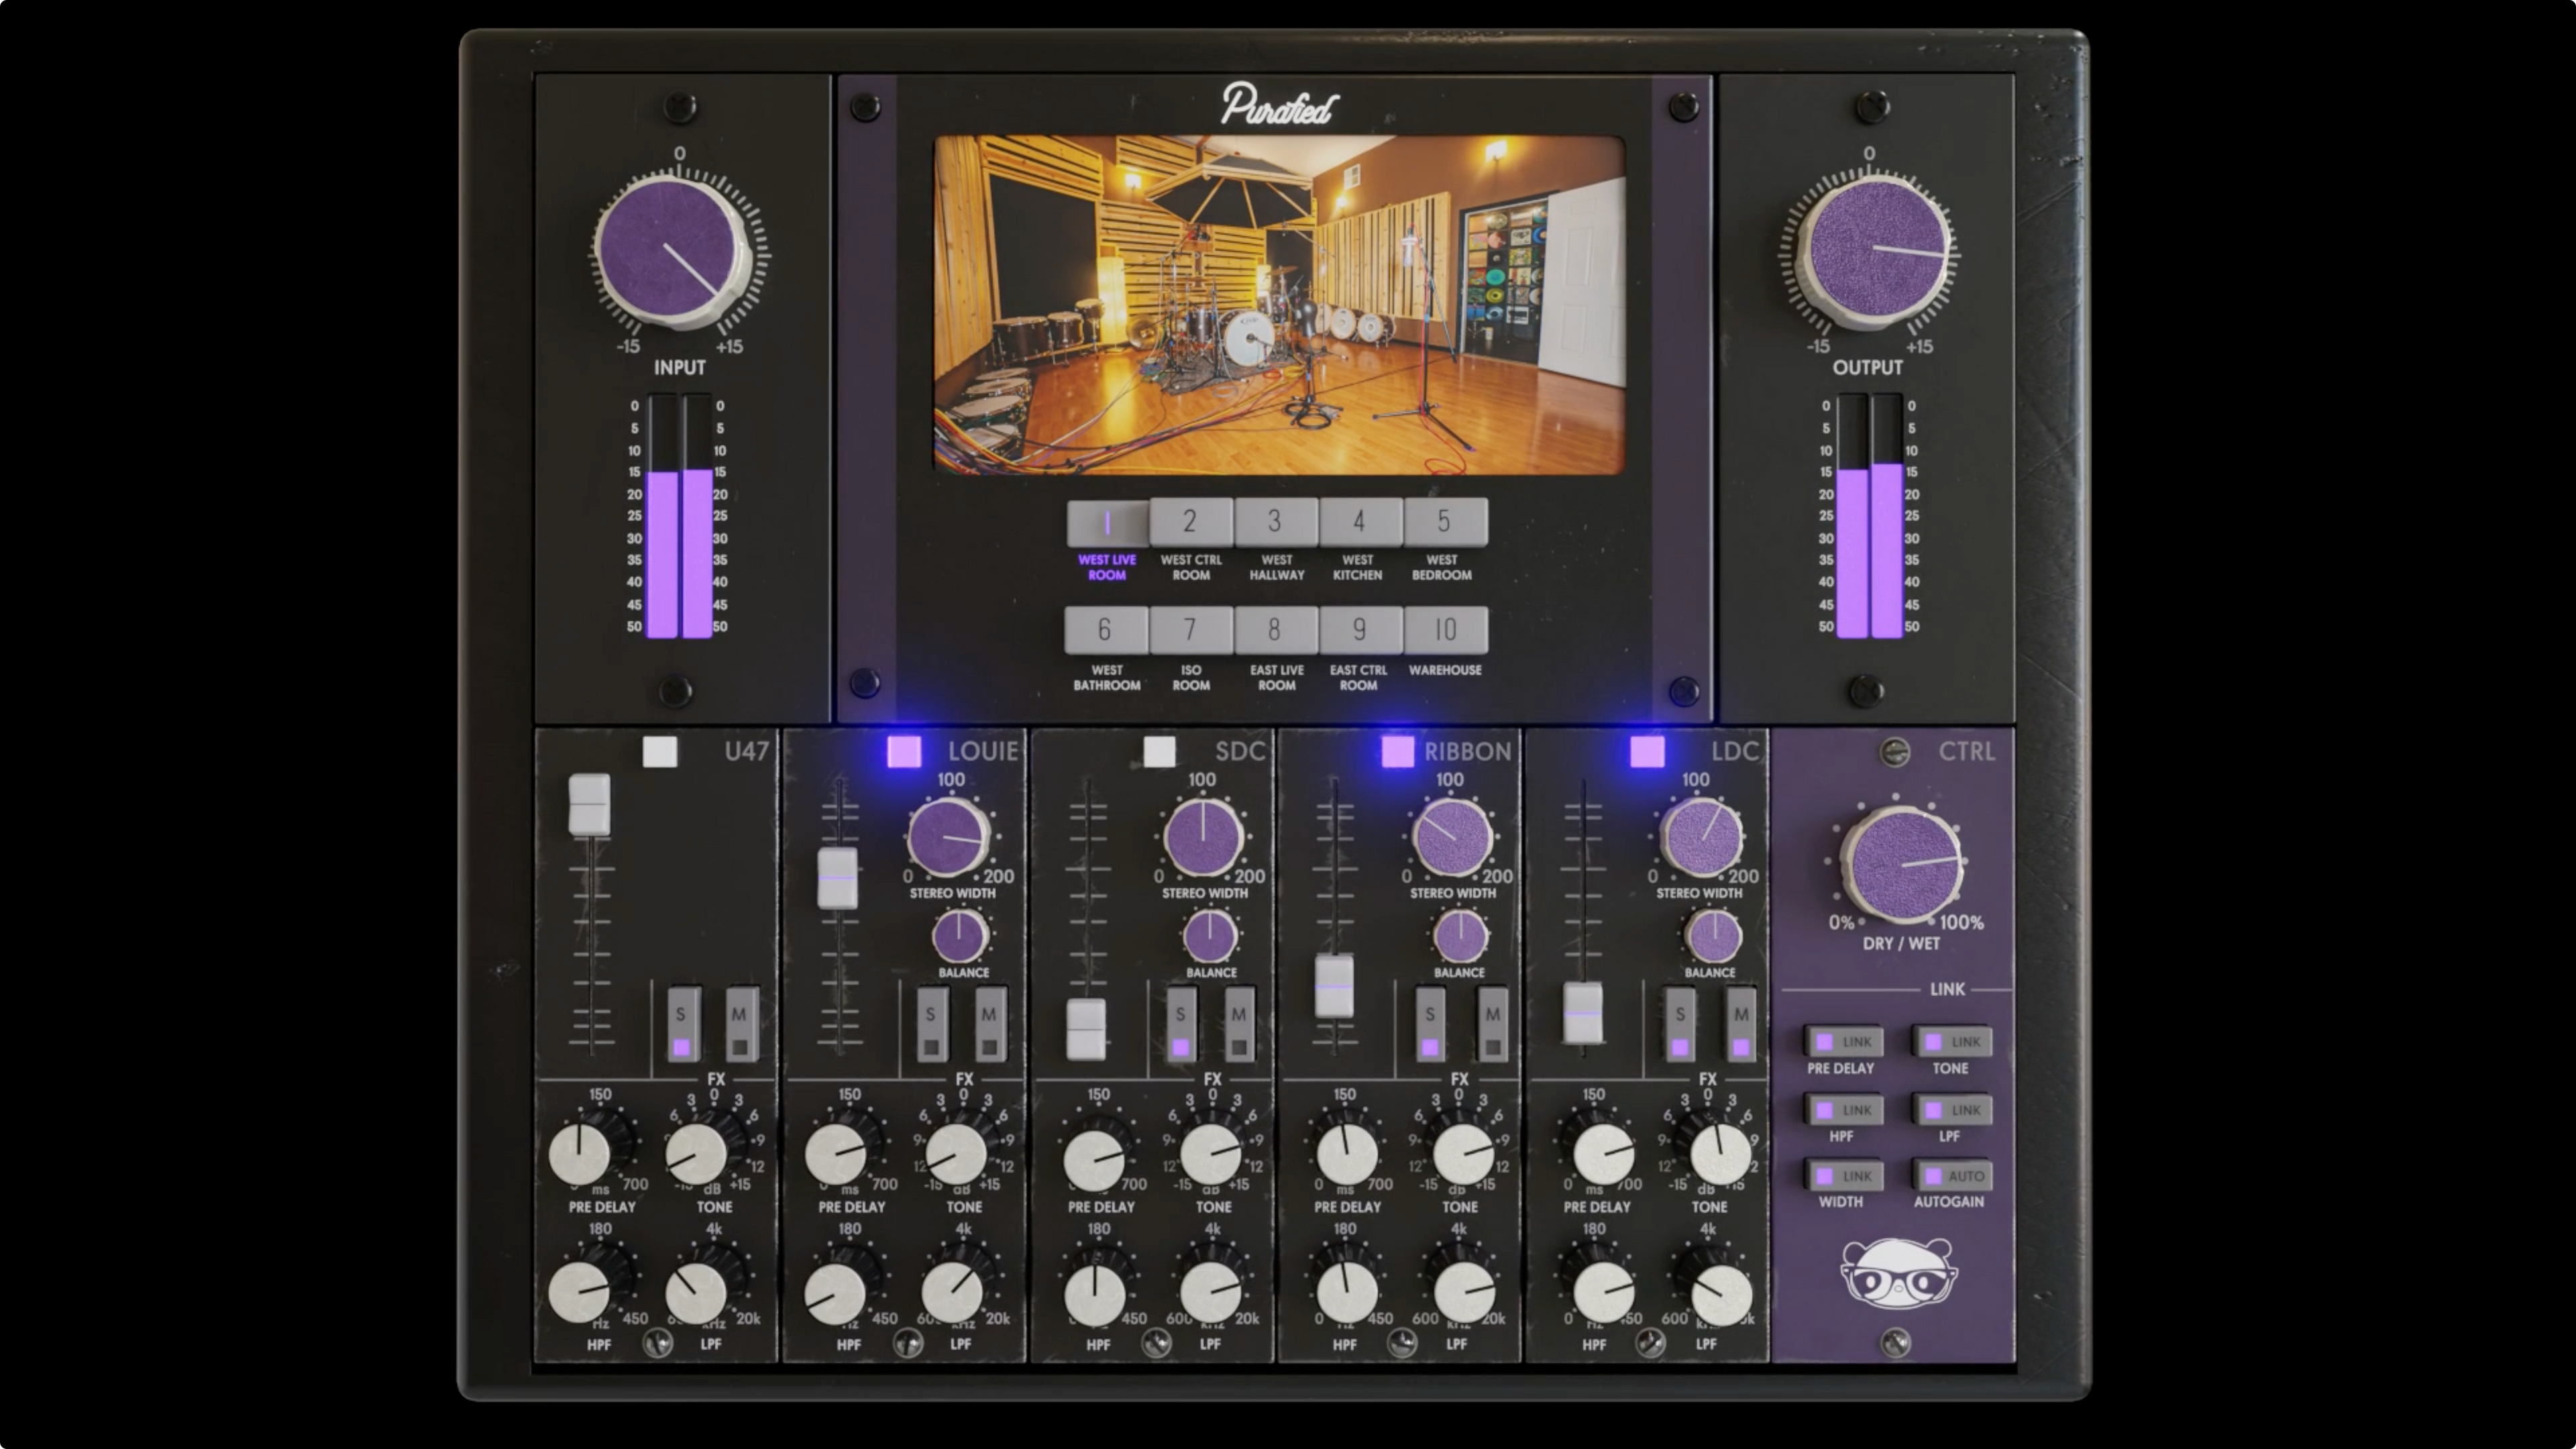The height and width of the screenshot is (1449, 2576).
Task: Enable the U47 mic power square
Action: [660, 752]
